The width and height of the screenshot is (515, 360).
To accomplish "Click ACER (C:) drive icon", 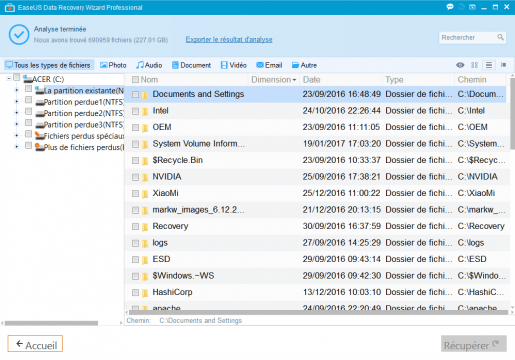I will point(27,79).
